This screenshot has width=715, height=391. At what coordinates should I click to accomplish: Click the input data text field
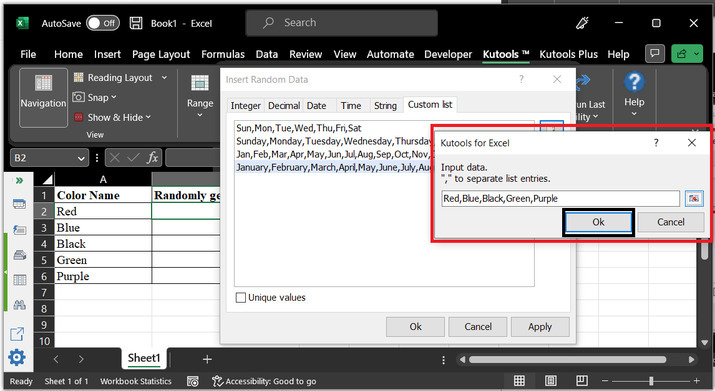(560, 198)
